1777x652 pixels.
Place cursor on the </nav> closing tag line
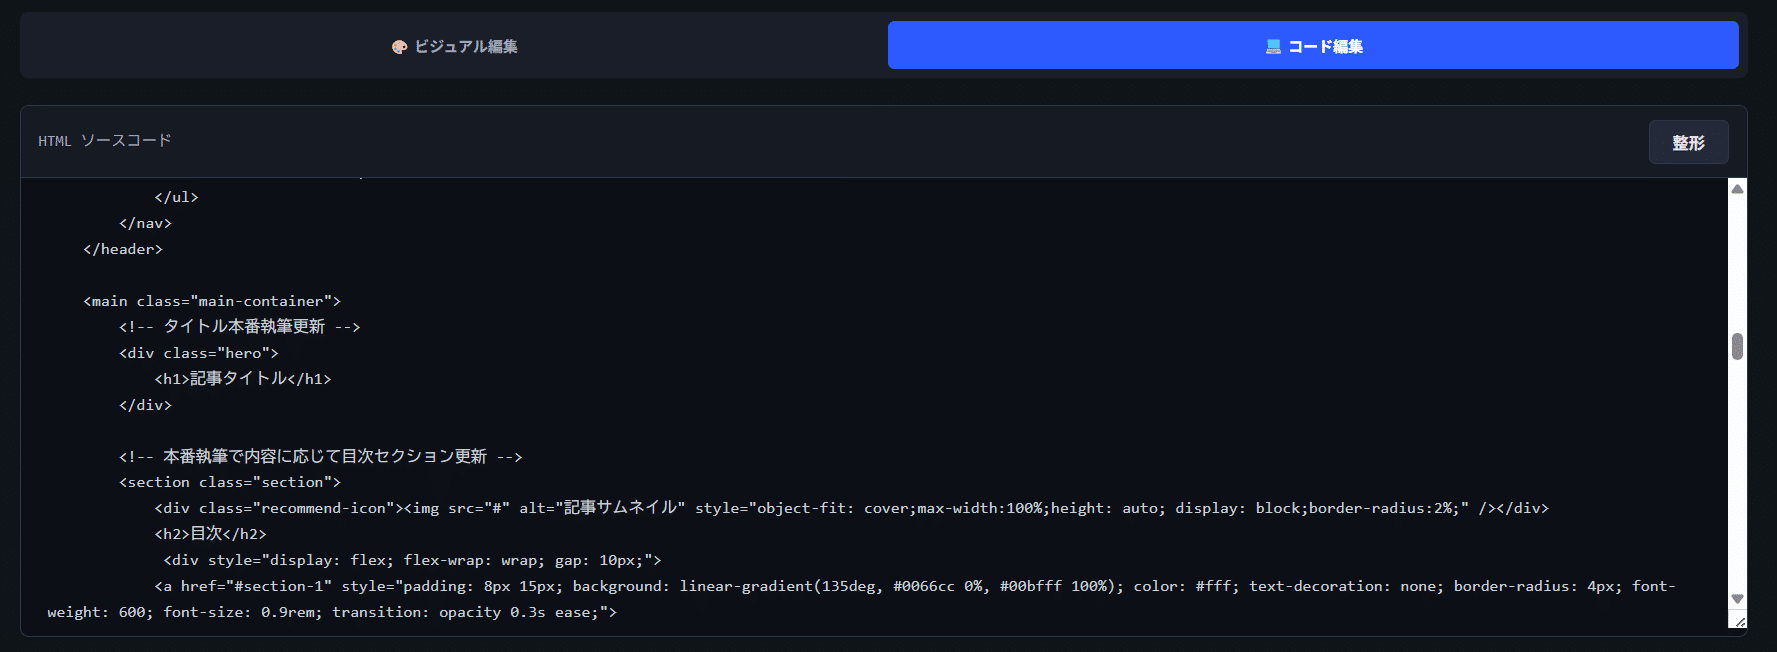pyautogui.click(x=146, y=223)
